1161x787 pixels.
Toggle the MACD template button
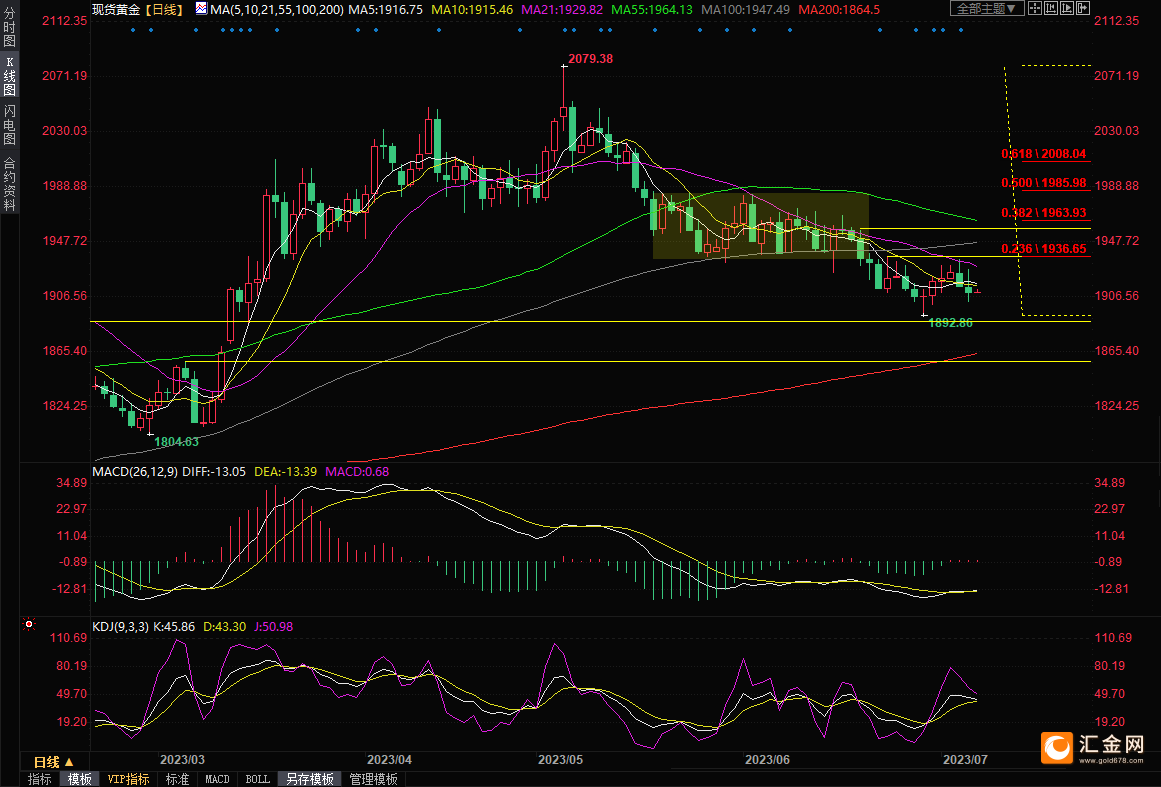tap(217, 779)
